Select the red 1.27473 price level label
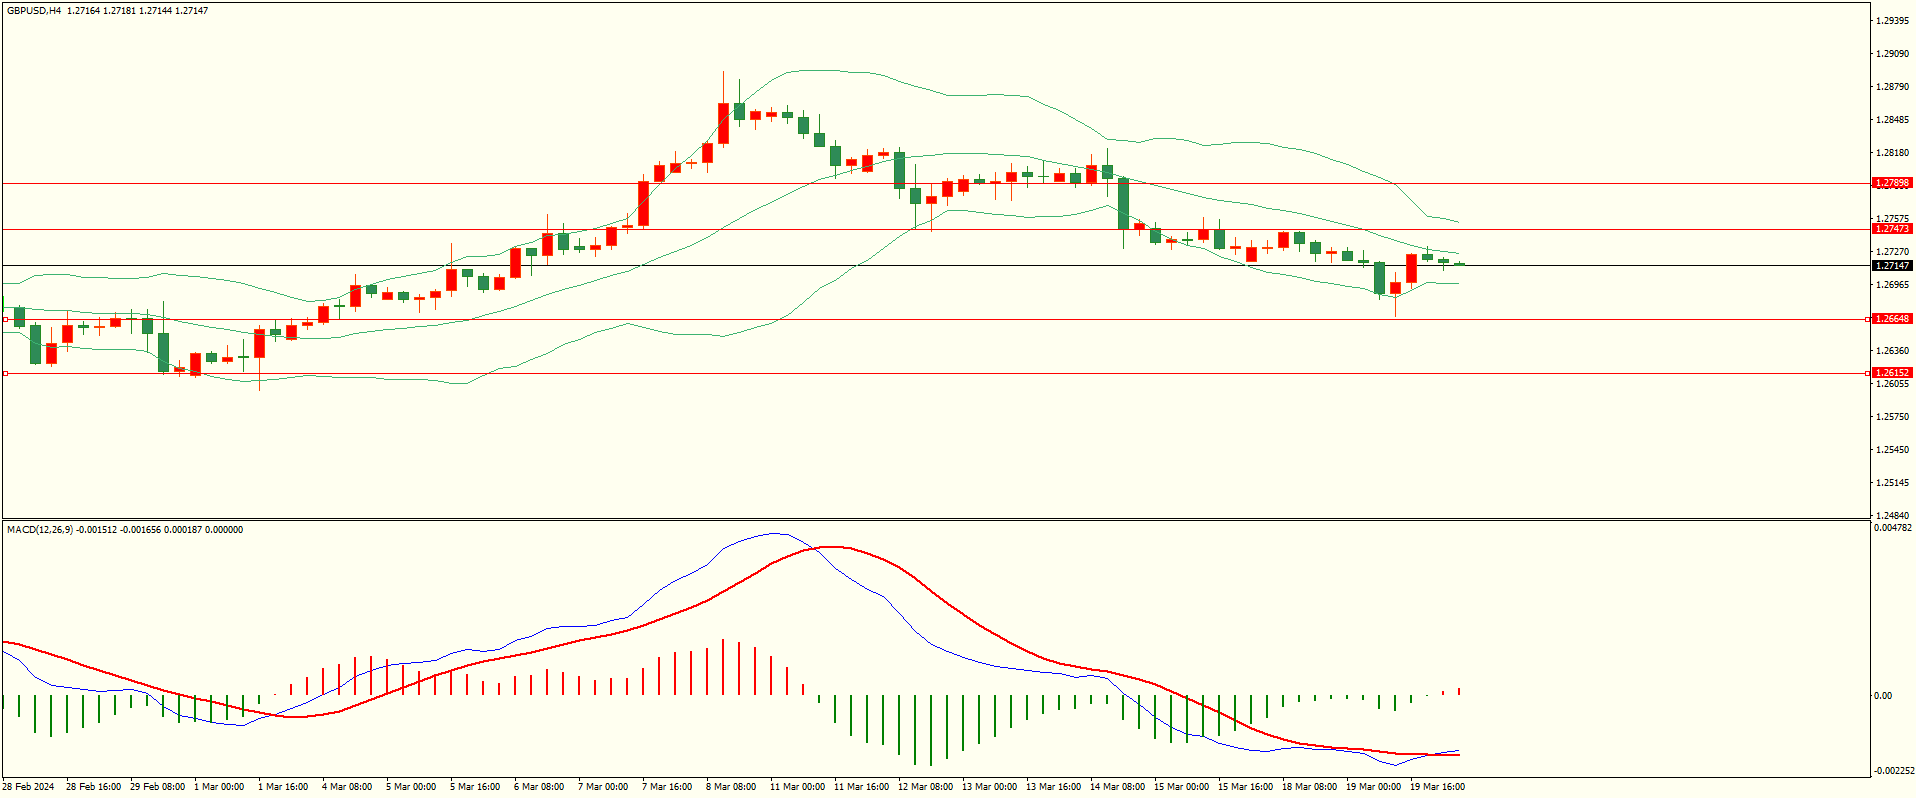The width and height of the screenshot is (1916, 798). (1891, 229)
